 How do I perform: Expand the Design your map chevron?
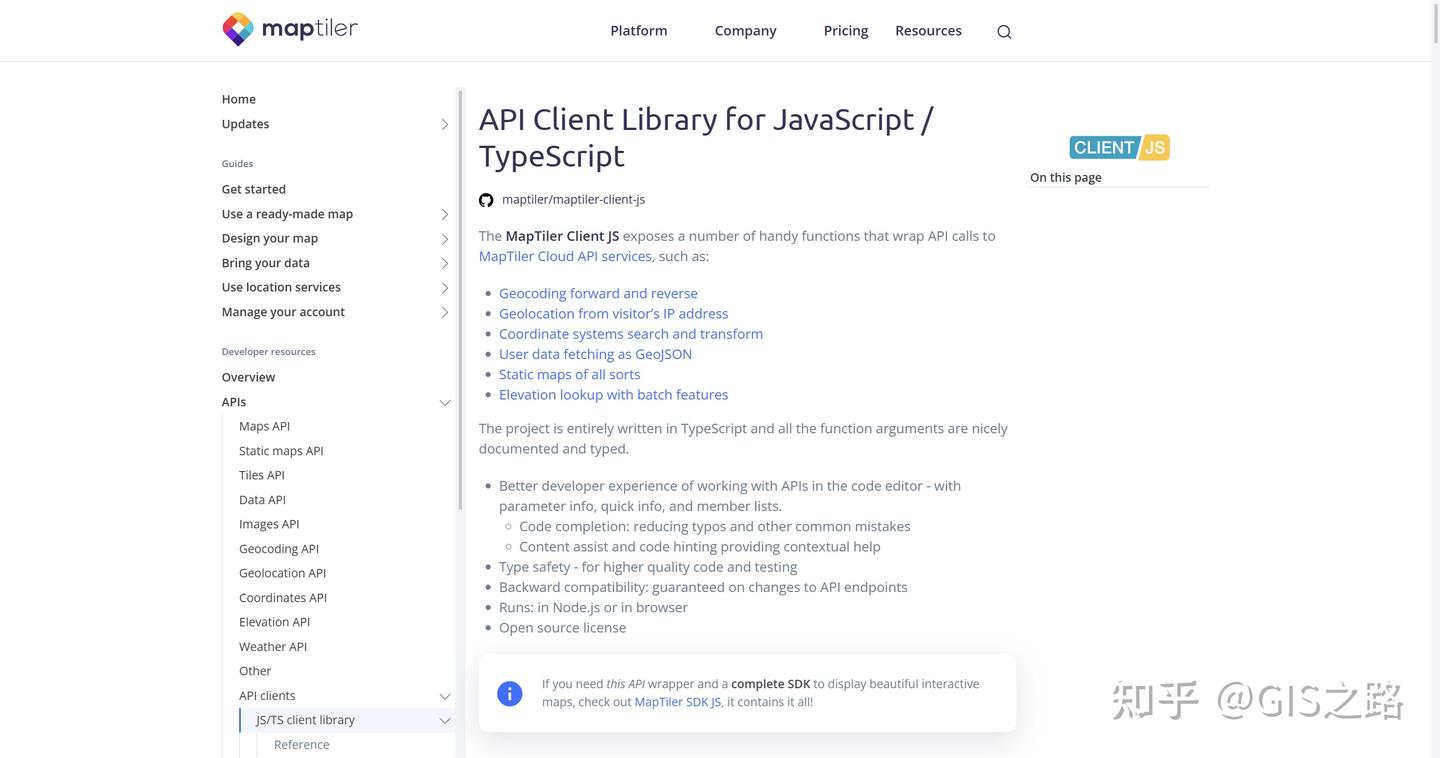(x=445, y=239)
